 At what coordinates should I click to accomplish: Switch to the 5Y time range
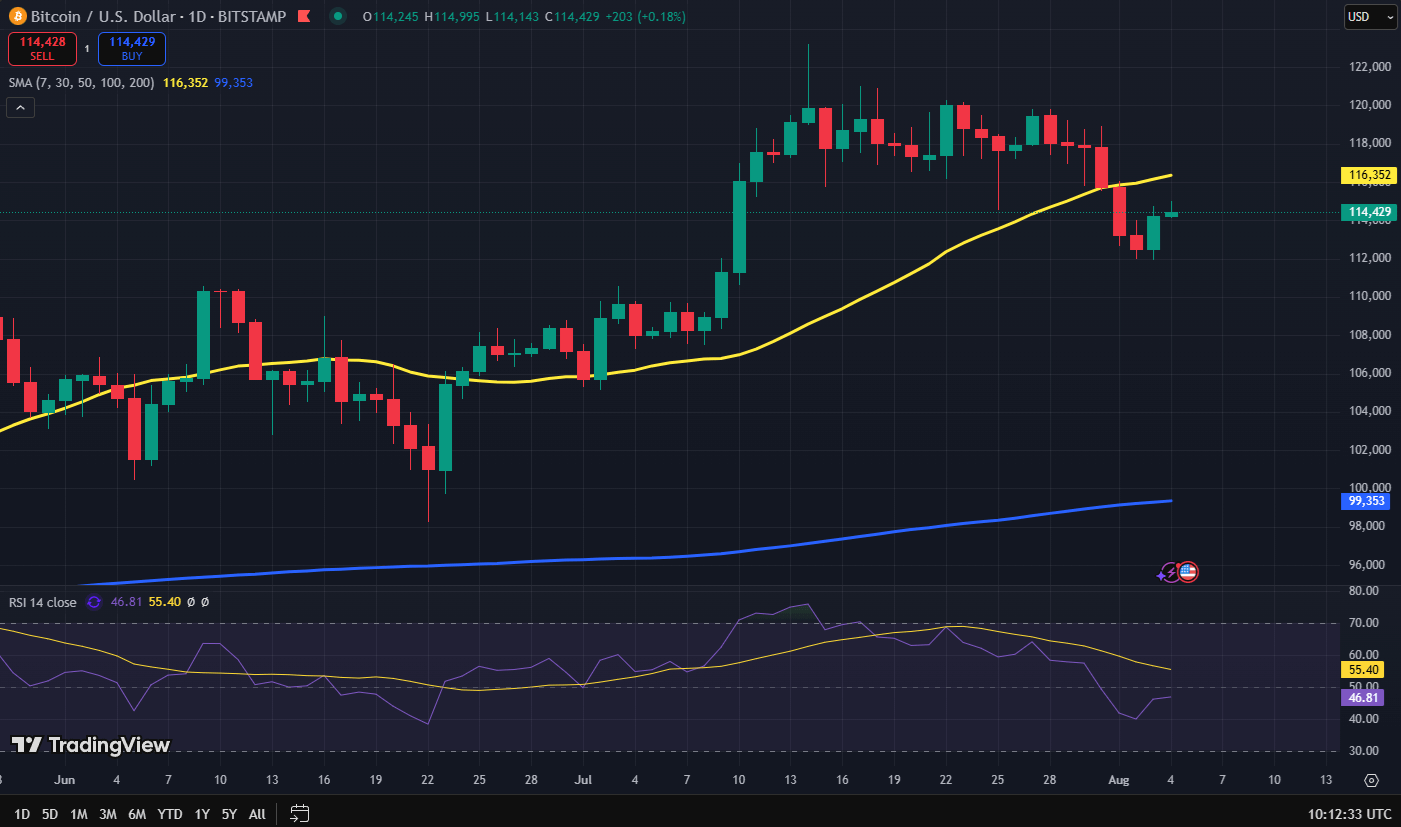pos(229,813)
